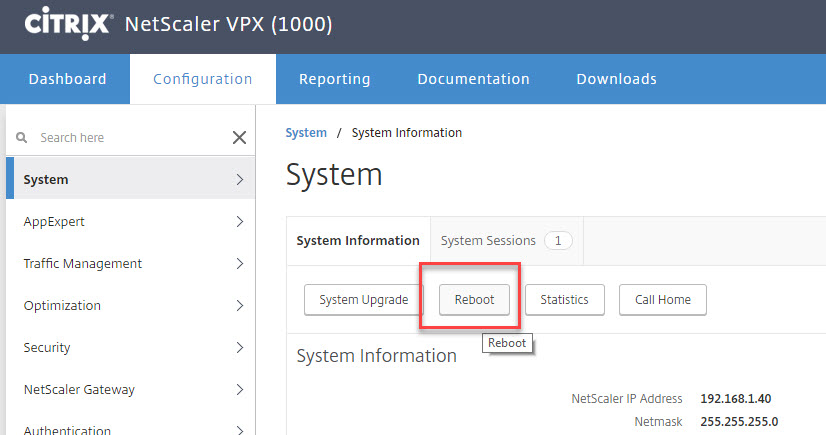Focus the 'Search here' field
The width and height of the screenshot is (826, 435).
132,137
